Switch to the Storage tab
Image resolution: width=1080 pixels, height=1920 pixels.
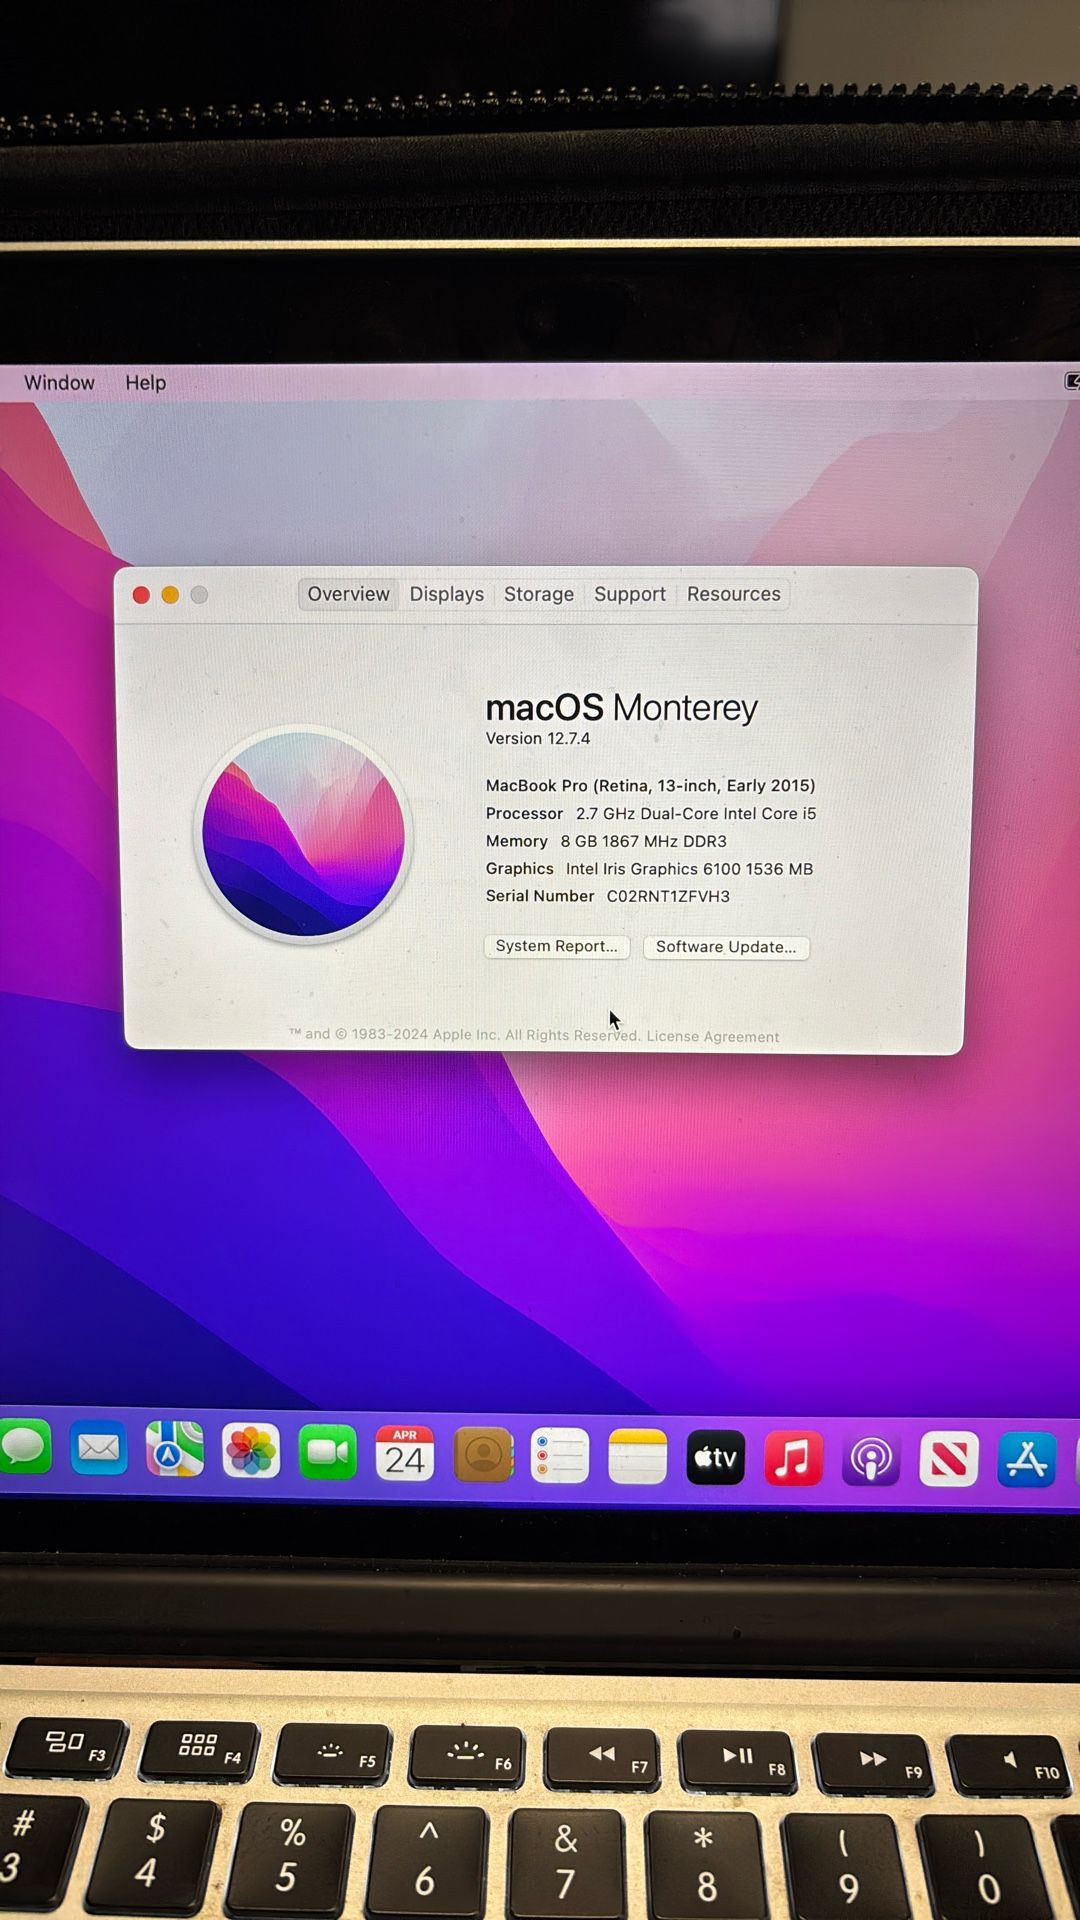coord(539,594)
